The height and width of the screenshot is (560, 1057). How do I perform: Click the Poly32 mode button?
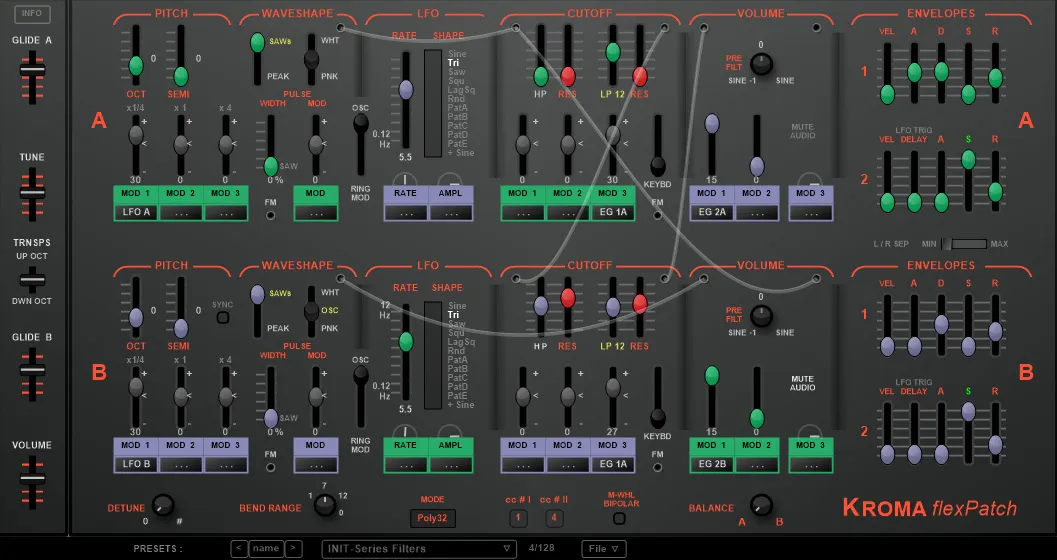pyautogui.click(x=433, y=518)
